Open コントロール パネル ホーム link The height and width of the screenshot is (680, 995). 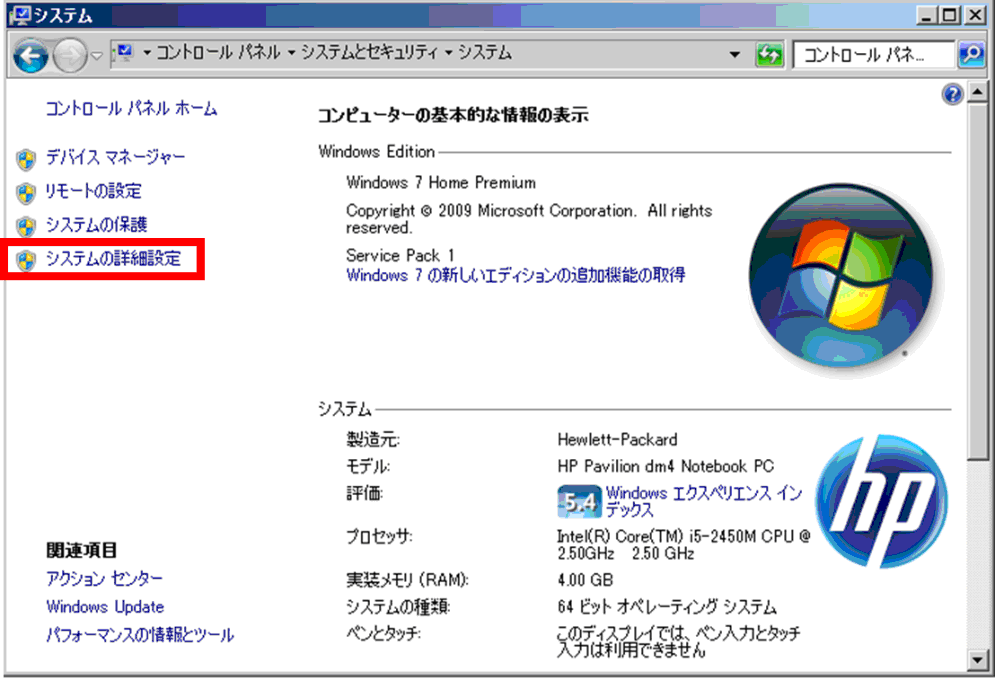(131, 108)
